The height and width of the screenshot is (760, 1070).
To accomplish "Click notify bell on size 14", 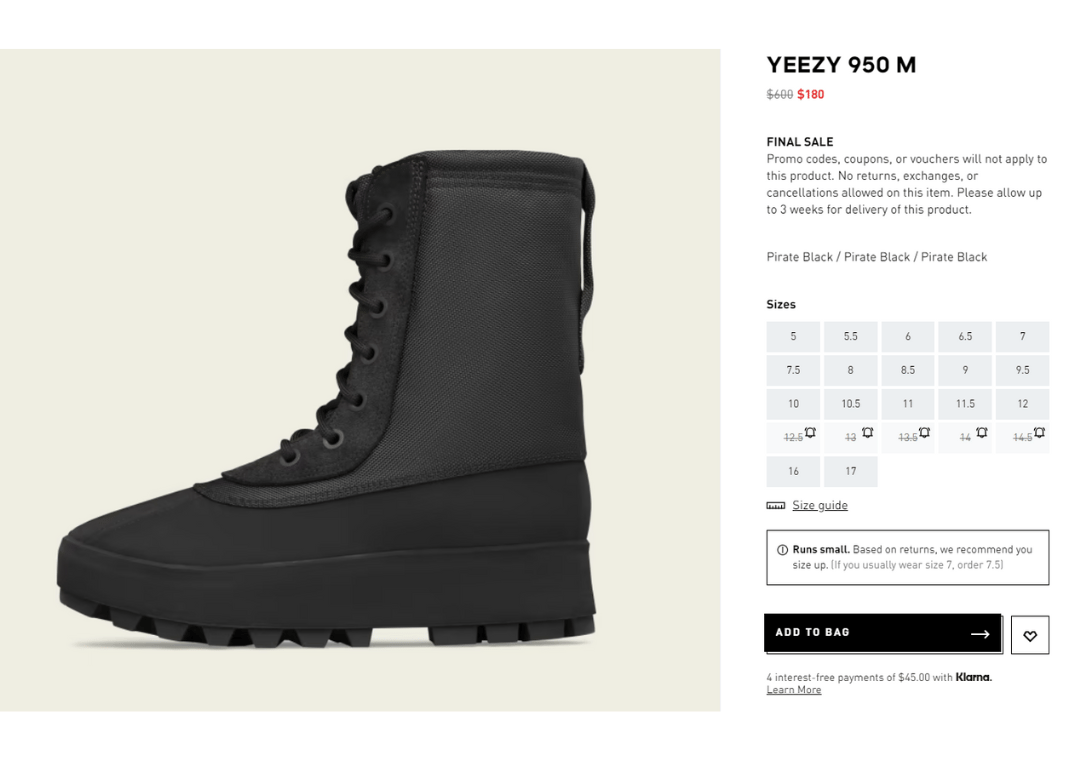I will click(x=982, y=433).
